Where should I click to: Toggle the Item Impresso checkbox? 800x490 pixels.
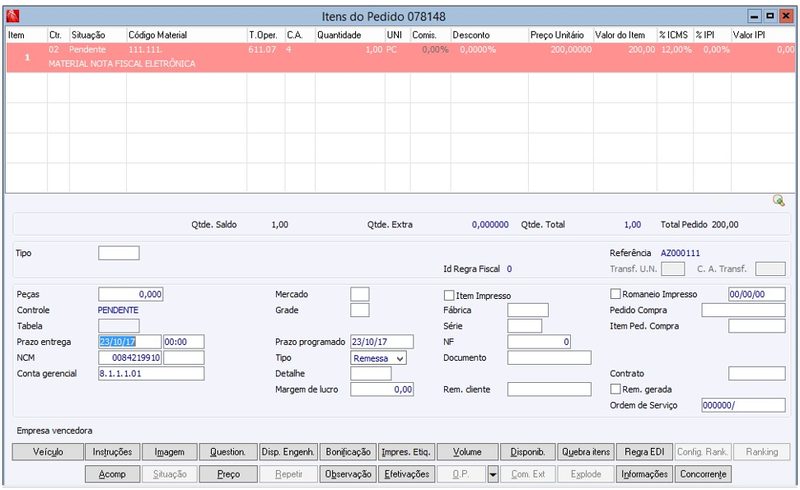click(x=449, y=296)
